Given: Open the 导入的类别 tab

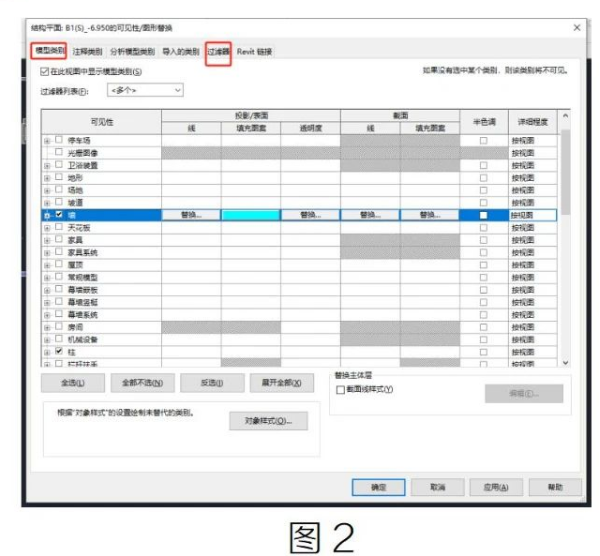Looking at the screenshot, I should tap(181, 51).
